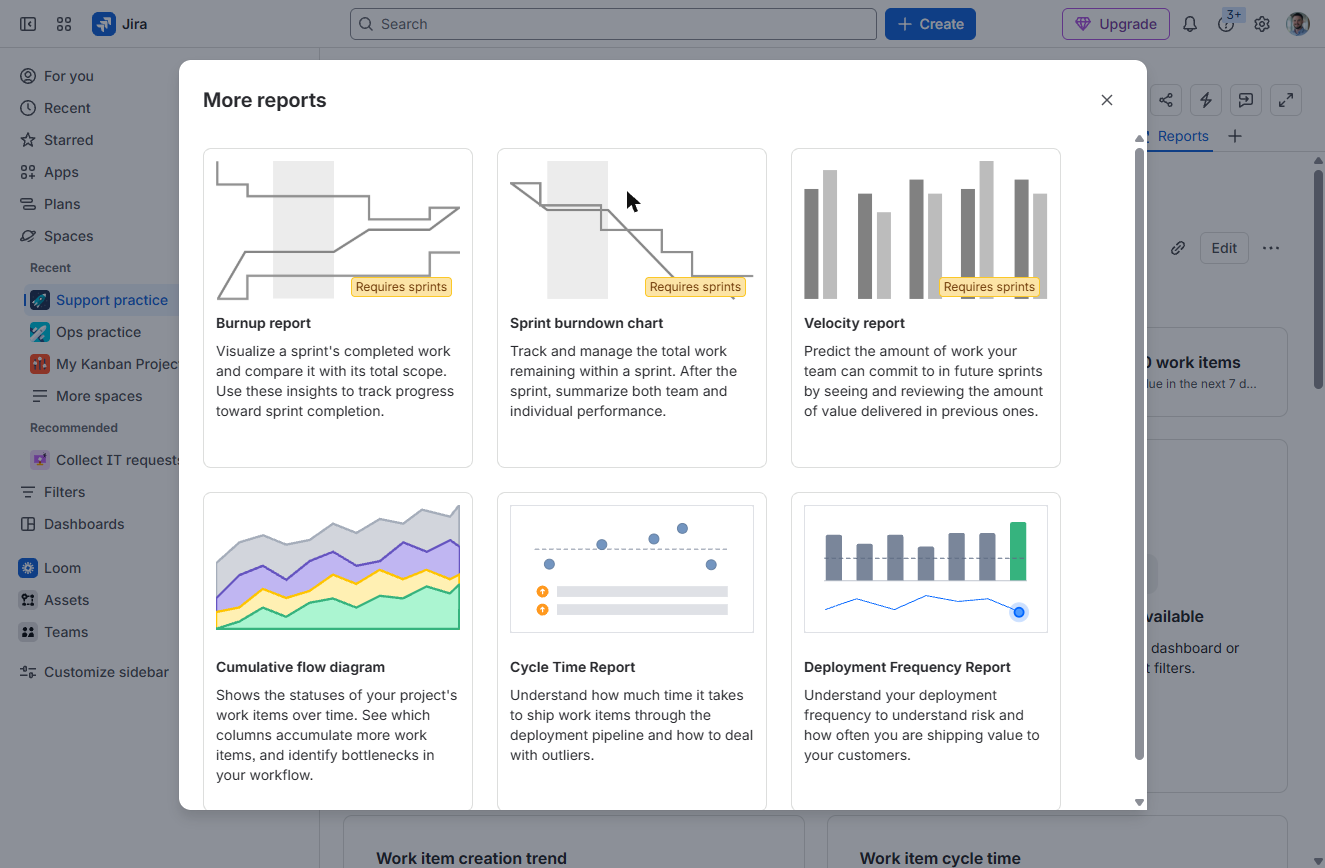Open the help icon with 3+ badge
The width and height of the screenshot is (1325, 868).
pyautogui.click(x=1226, y=24)
